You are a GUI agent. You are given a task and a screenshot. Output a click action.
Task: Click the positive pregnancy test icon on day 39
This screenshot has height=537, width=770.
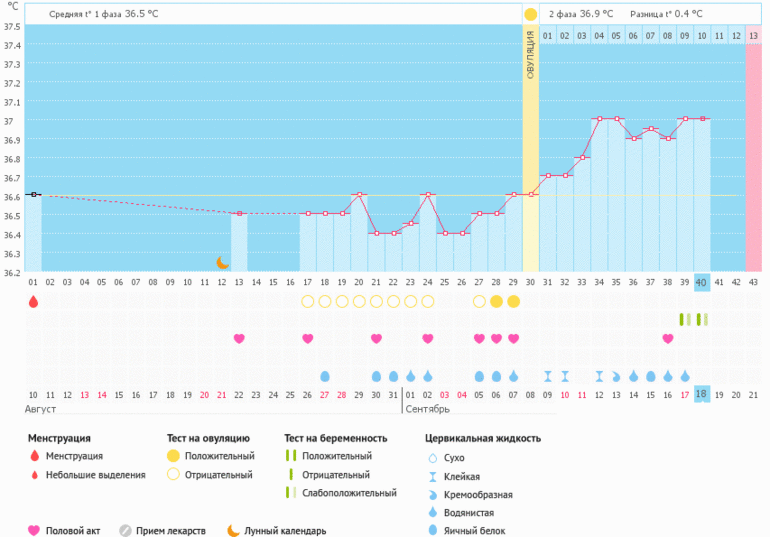(685, 319)
